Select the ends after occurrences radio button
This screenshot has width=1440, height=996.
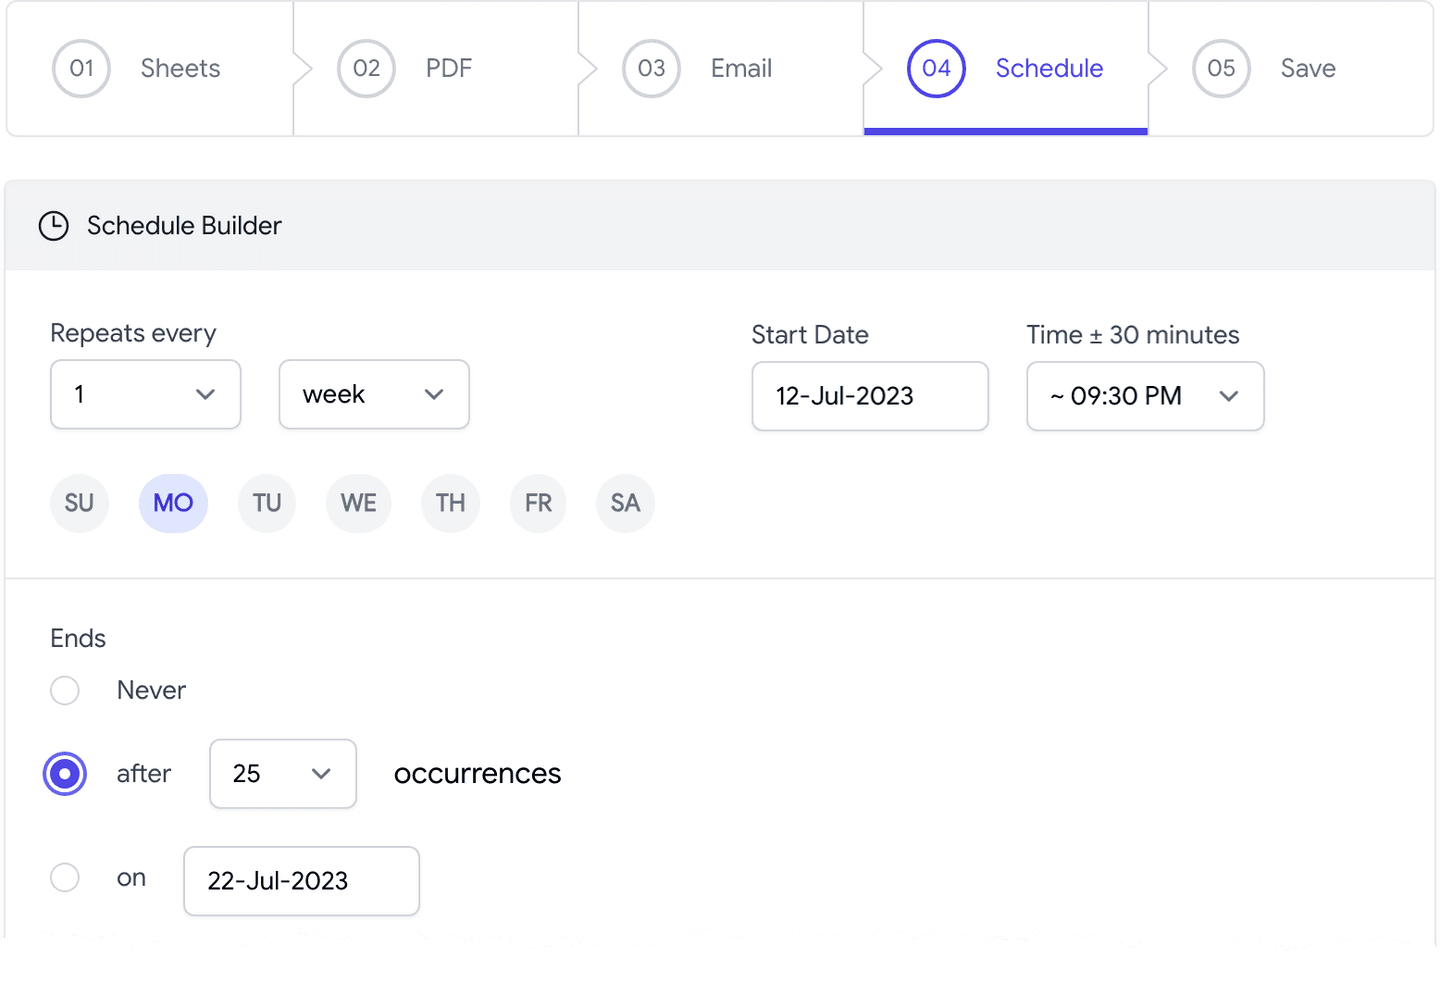point(65,774)
